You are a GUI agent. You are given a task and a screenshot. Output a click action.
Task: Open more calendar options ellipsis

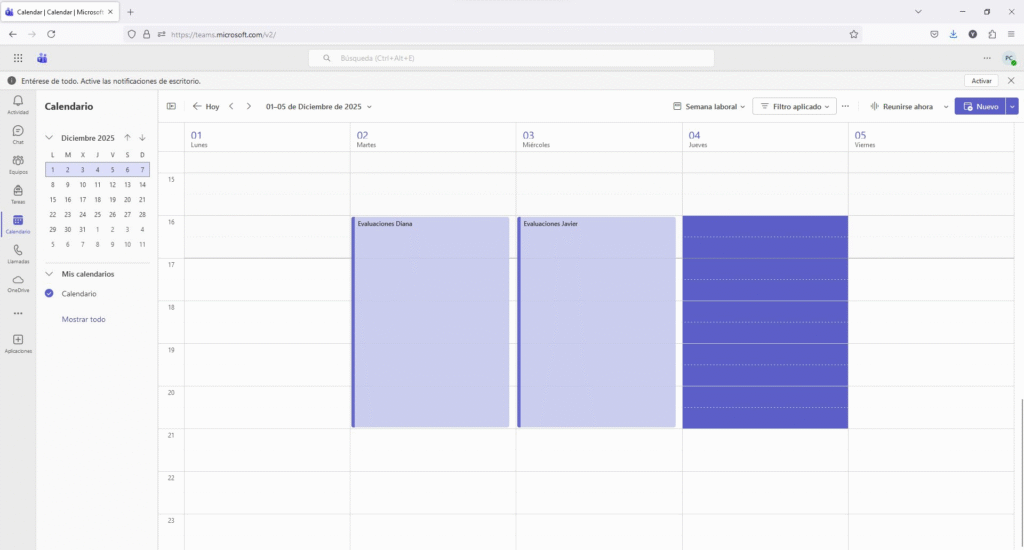click(845, 106)
